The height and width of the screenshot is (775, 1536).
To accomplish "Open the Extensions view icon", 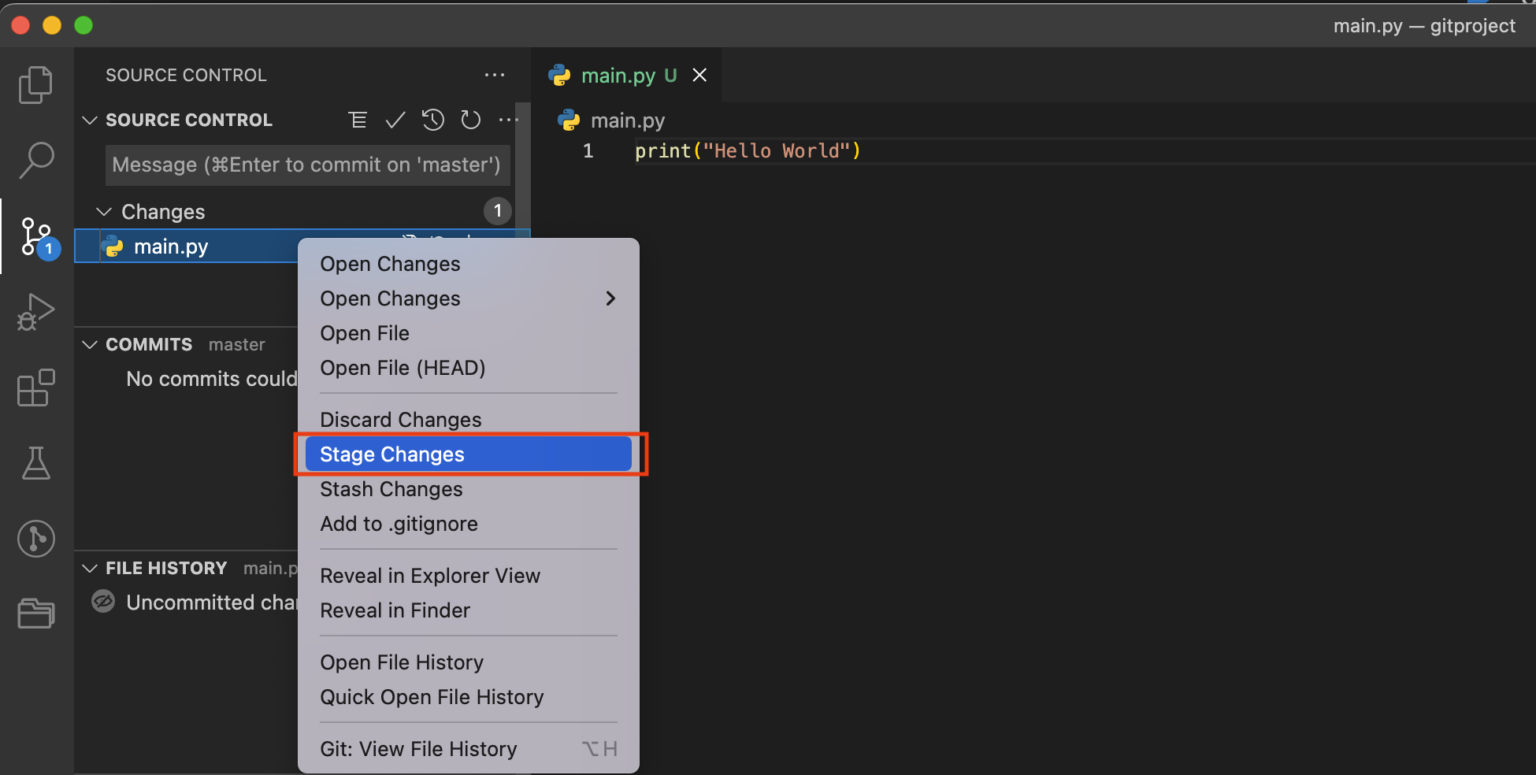I will point(36,388).
